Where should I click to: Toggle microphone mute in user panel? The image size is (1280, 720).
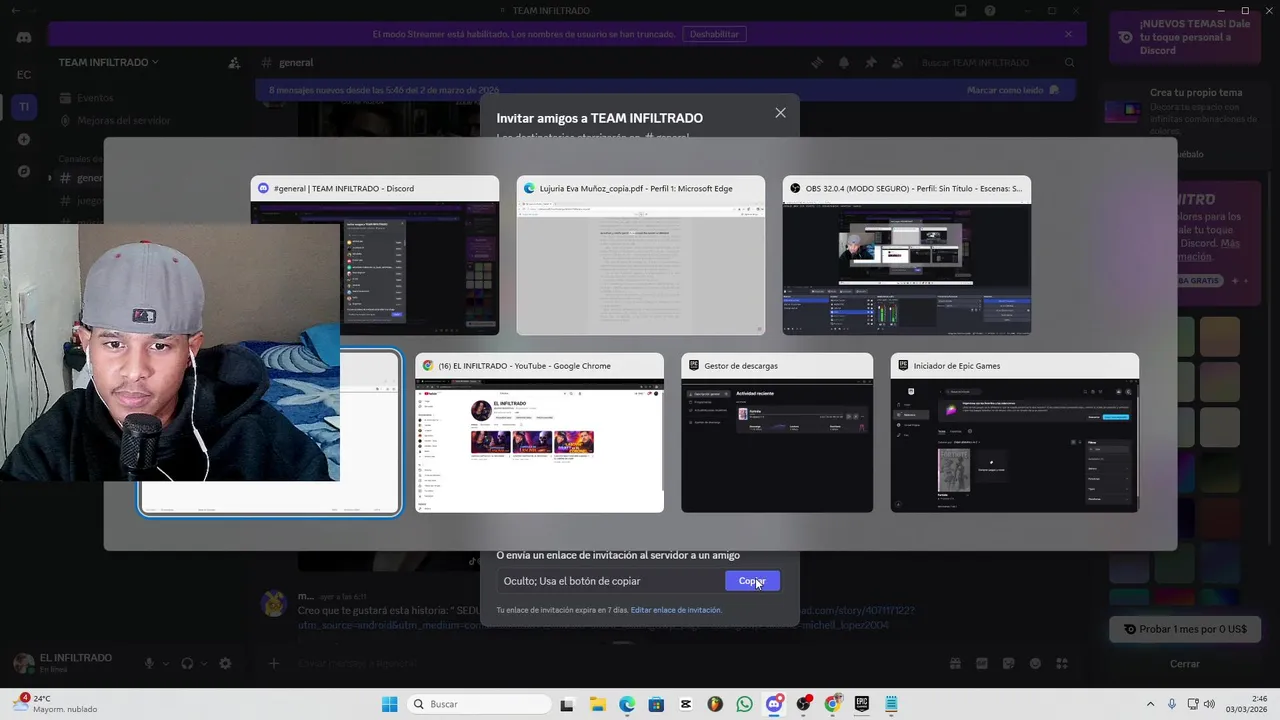pyautogui.click(x=149, y=663)
